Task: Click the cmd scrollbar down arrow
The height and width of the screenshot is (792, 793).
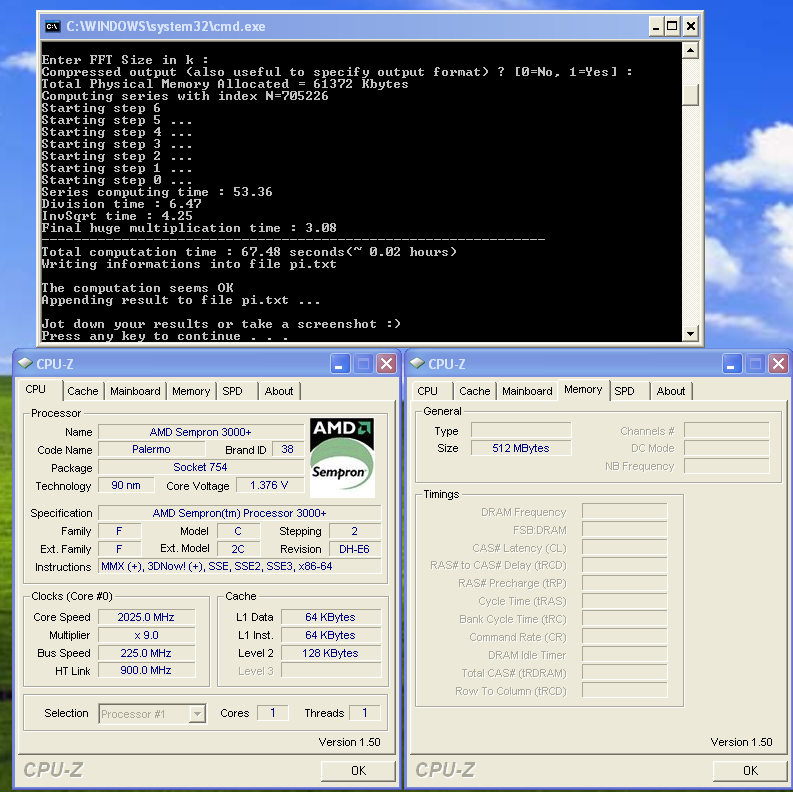Action: 690,333
